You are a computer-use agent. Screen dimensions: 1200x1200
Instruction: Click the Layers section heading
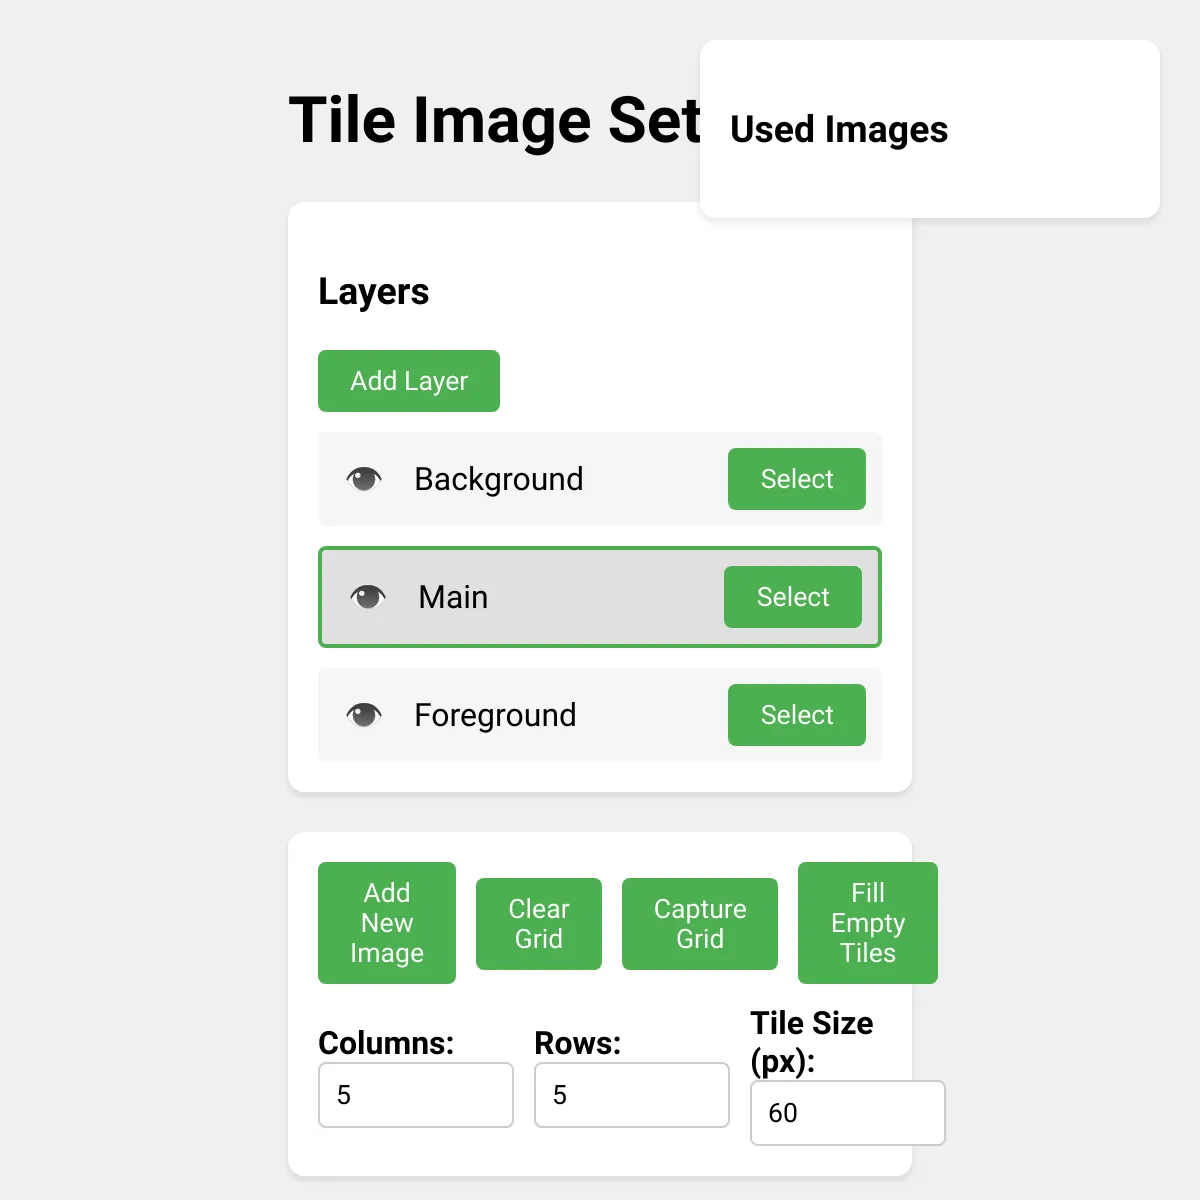pos(373,291)
